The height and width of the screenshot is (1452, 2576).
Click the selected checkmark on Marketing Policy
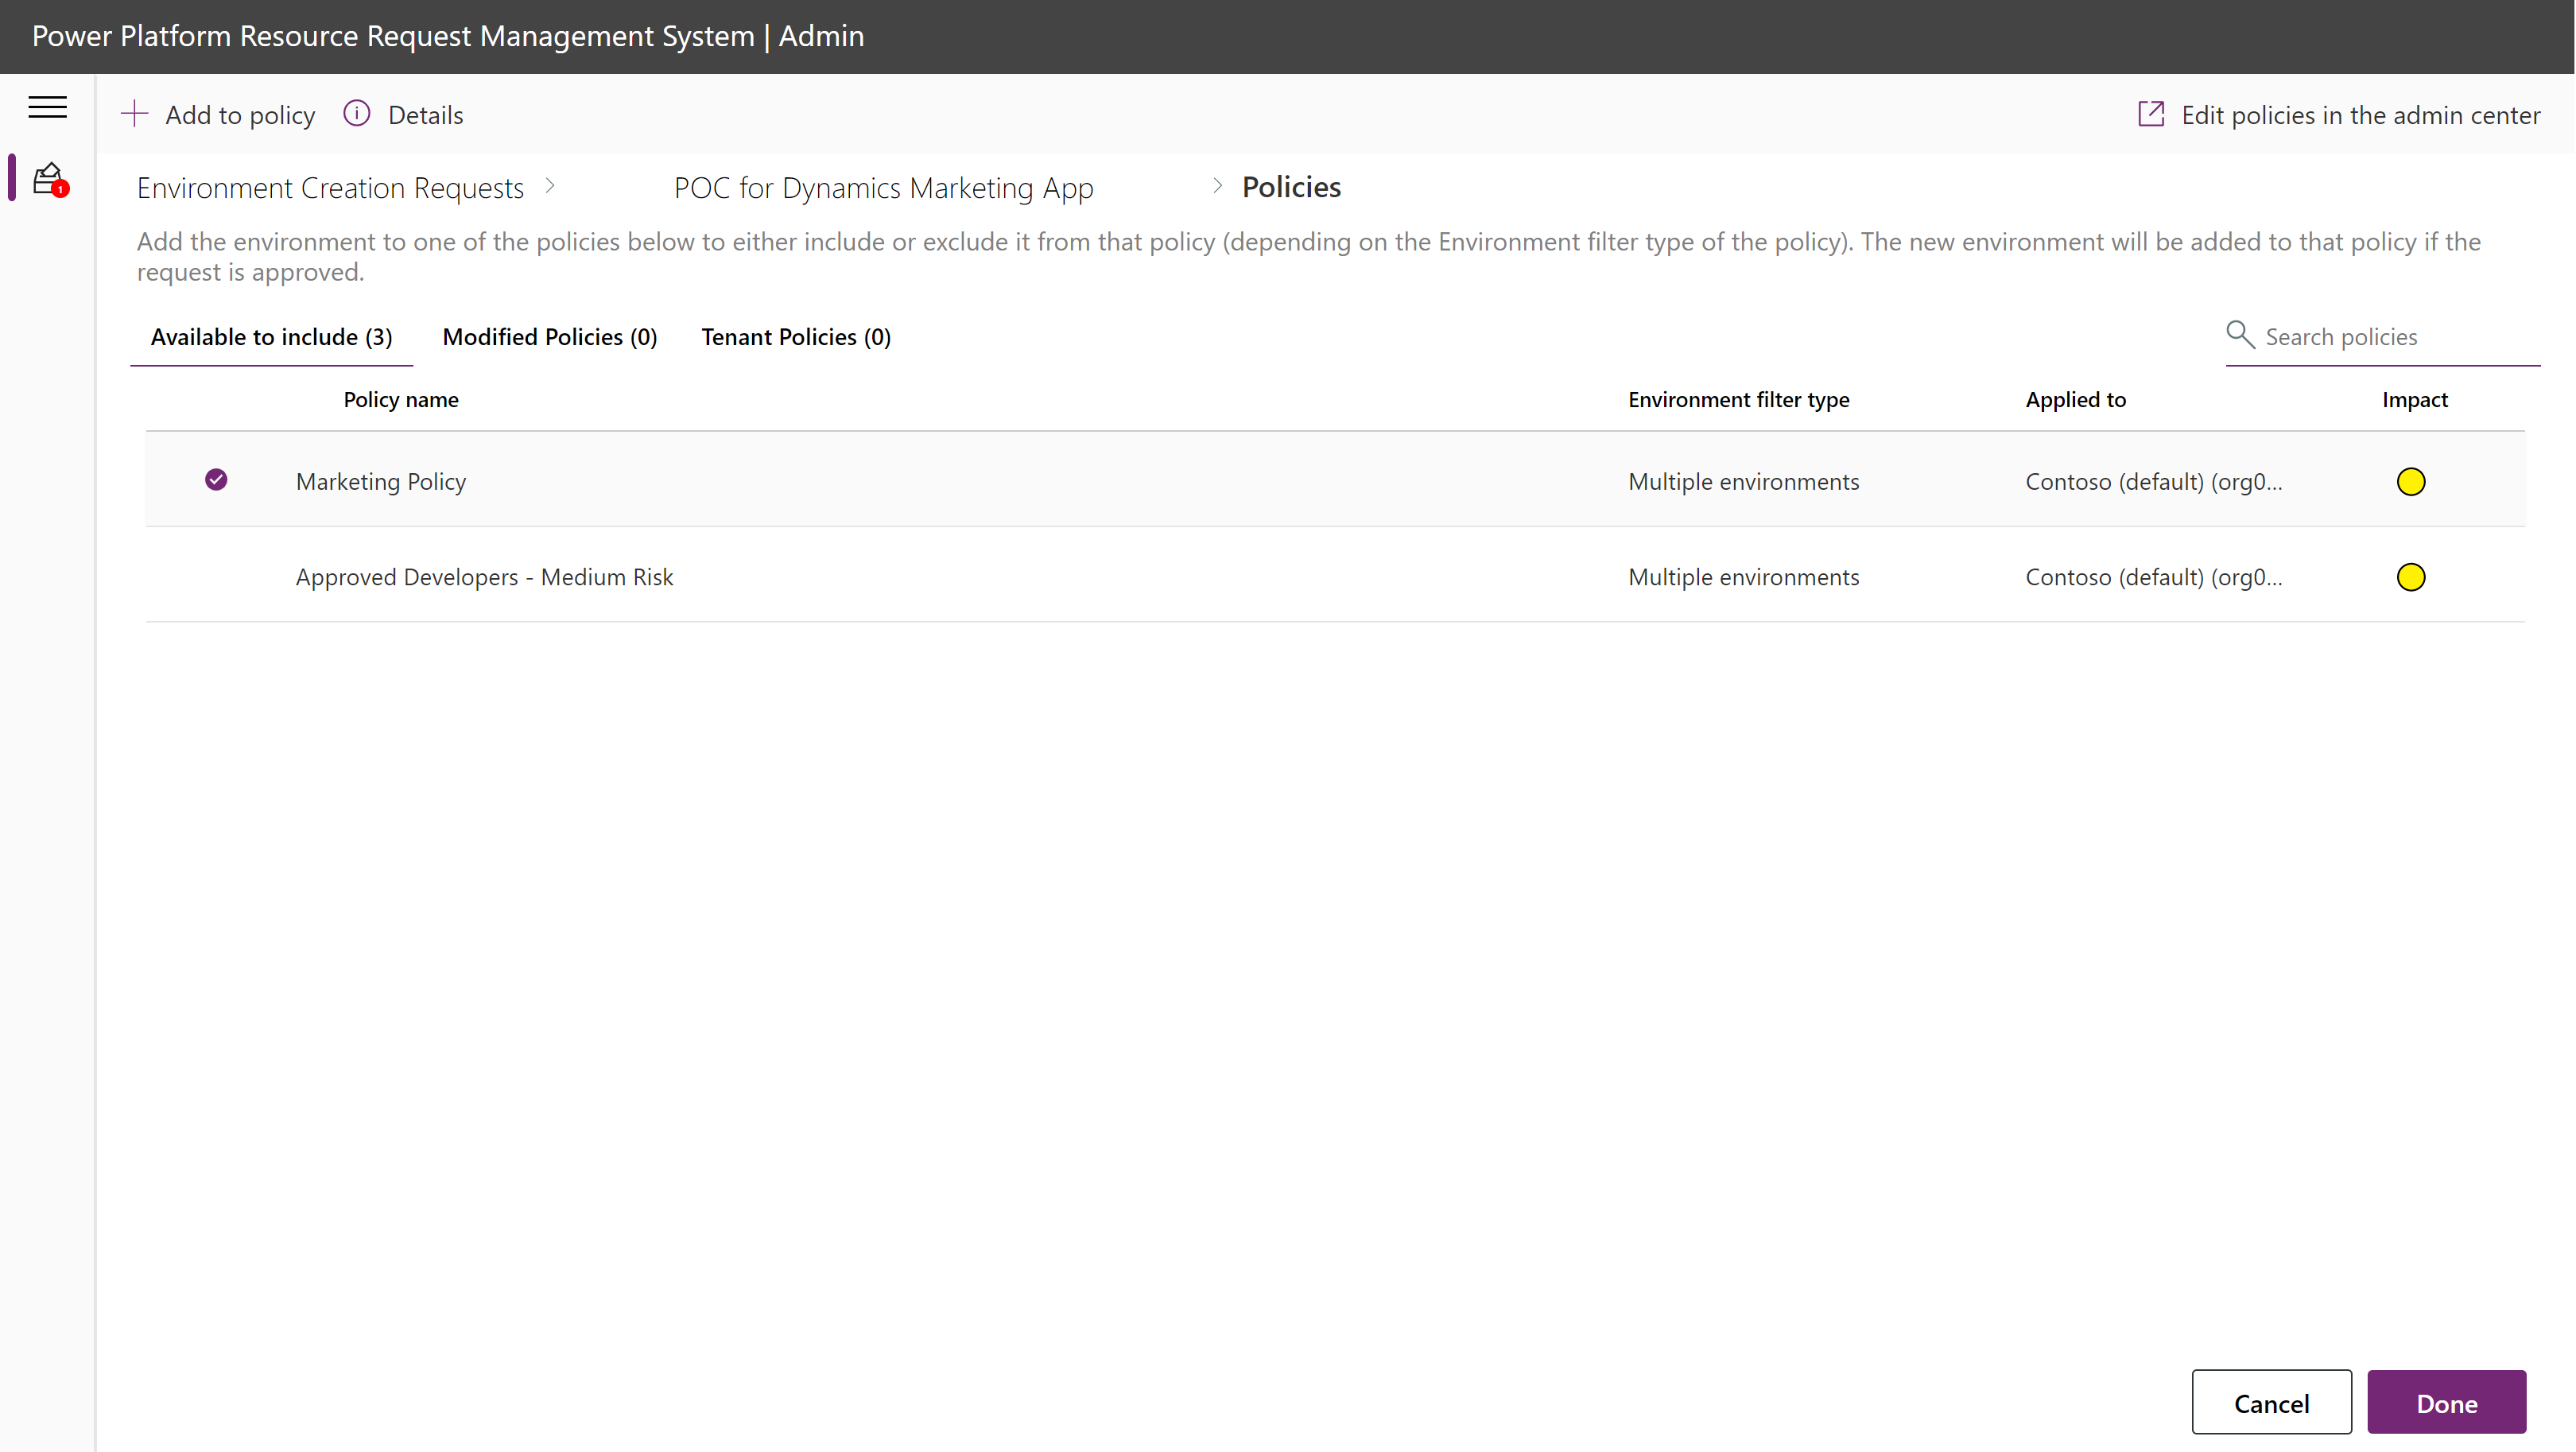pos(215,479)
